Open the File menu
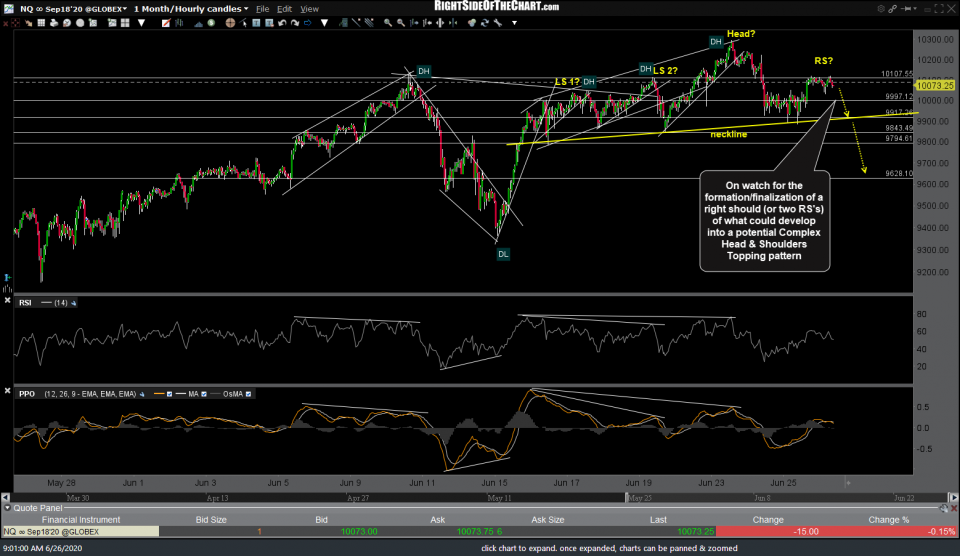The width and height of the screenshot is (960, 556). (262, 9)
